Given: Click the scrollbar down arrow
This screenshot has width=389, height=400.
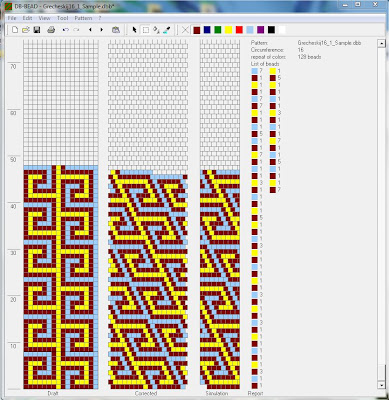Looking at the screenshot, I should click(382, 385).
